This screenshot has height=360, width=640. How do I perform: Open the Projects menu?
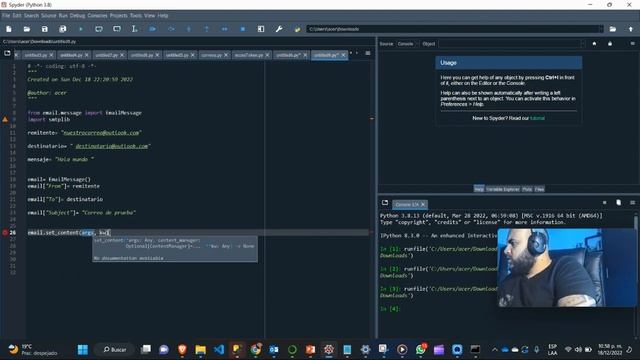[118, 16]
